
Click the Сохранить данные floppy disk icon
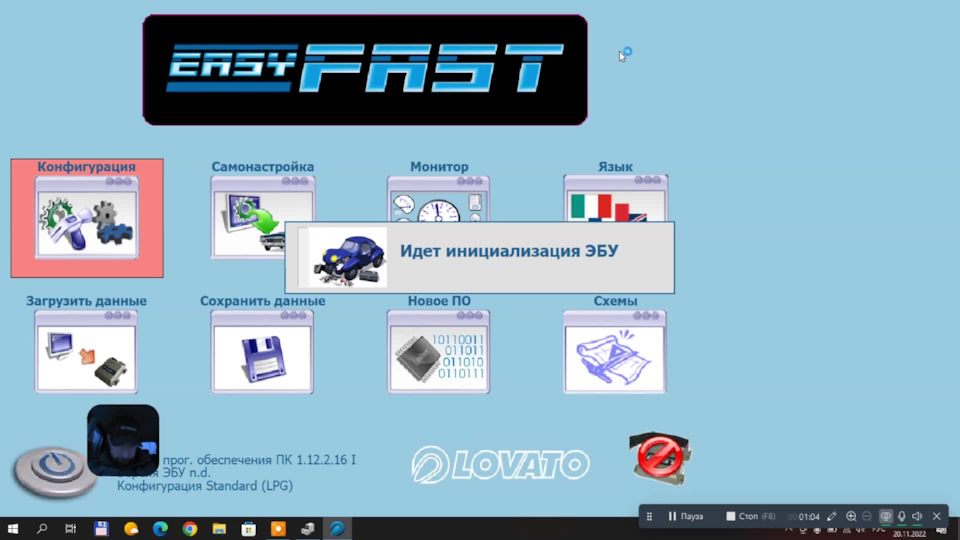[262, 351]
